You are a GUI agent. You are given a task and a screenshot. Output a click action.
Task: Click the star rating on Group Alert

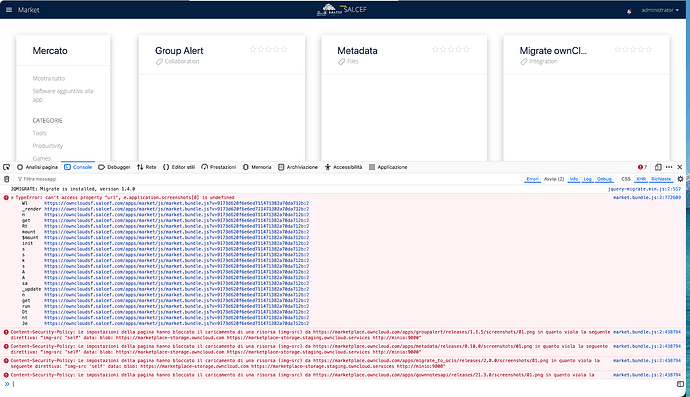[268, 49]
